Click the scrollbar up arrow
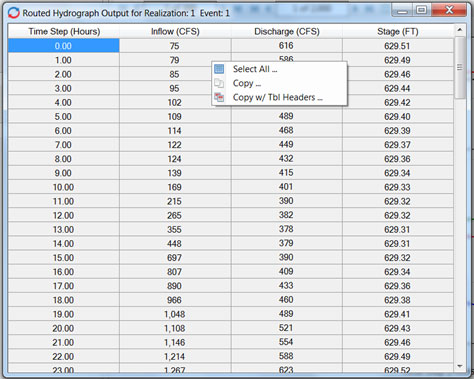Viewport: 474px width, 379px height. pyautogui.click(x=460, y=30)
